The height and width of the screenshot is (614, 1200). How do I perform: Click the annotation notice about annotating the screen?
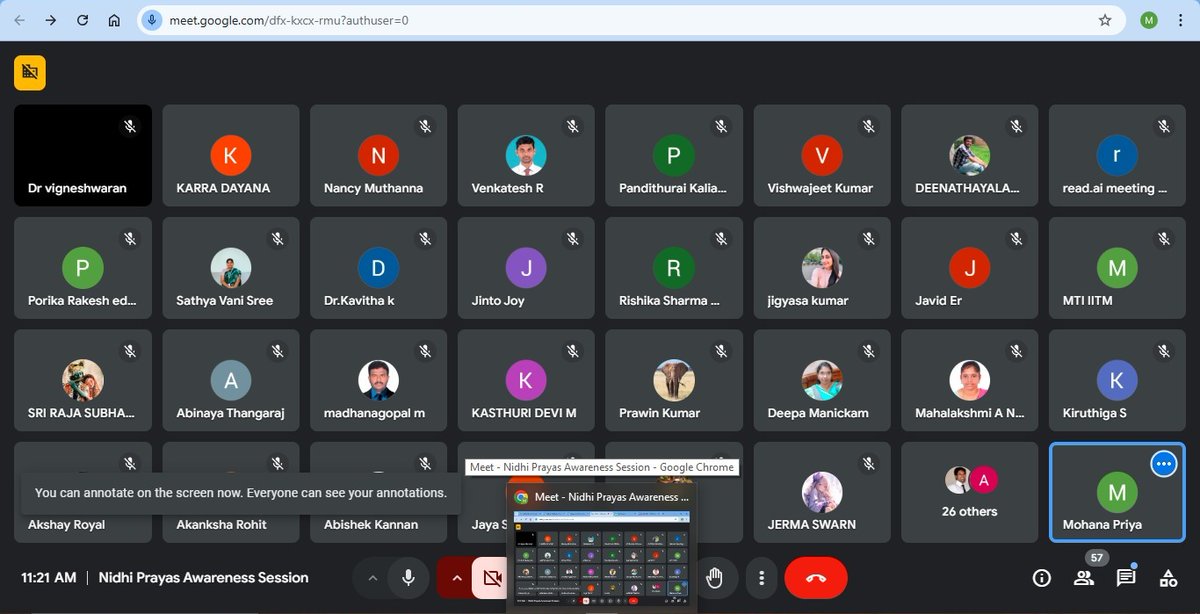[241, 493]
